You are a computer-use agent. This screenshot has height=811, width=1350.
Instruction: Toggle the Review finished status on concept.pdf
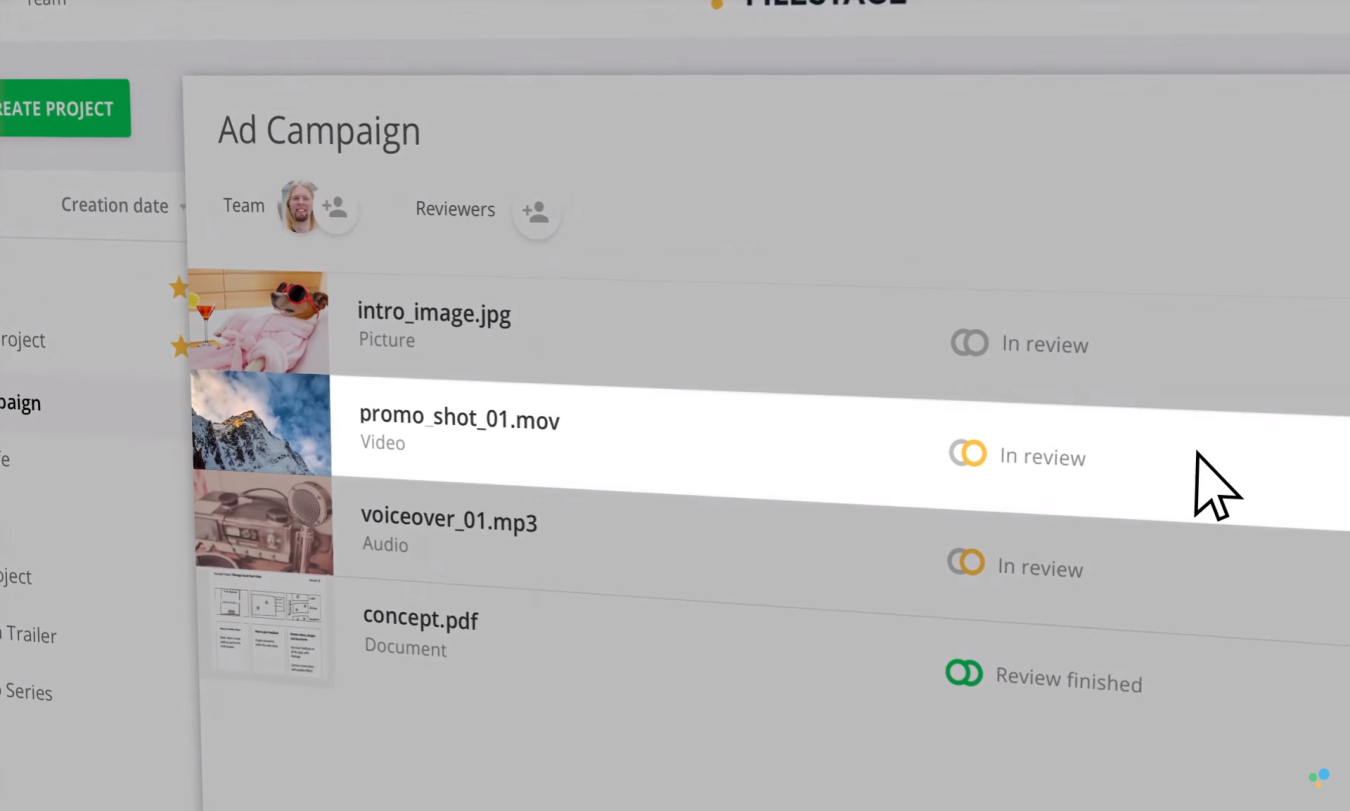tap(964, 672)
